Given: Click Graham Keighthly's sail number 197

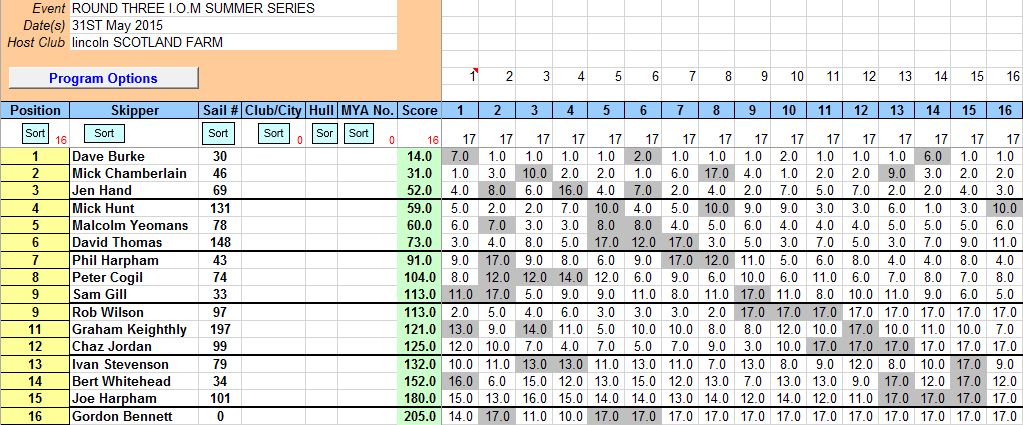Looking at the screenshot, I should point(220,329).
